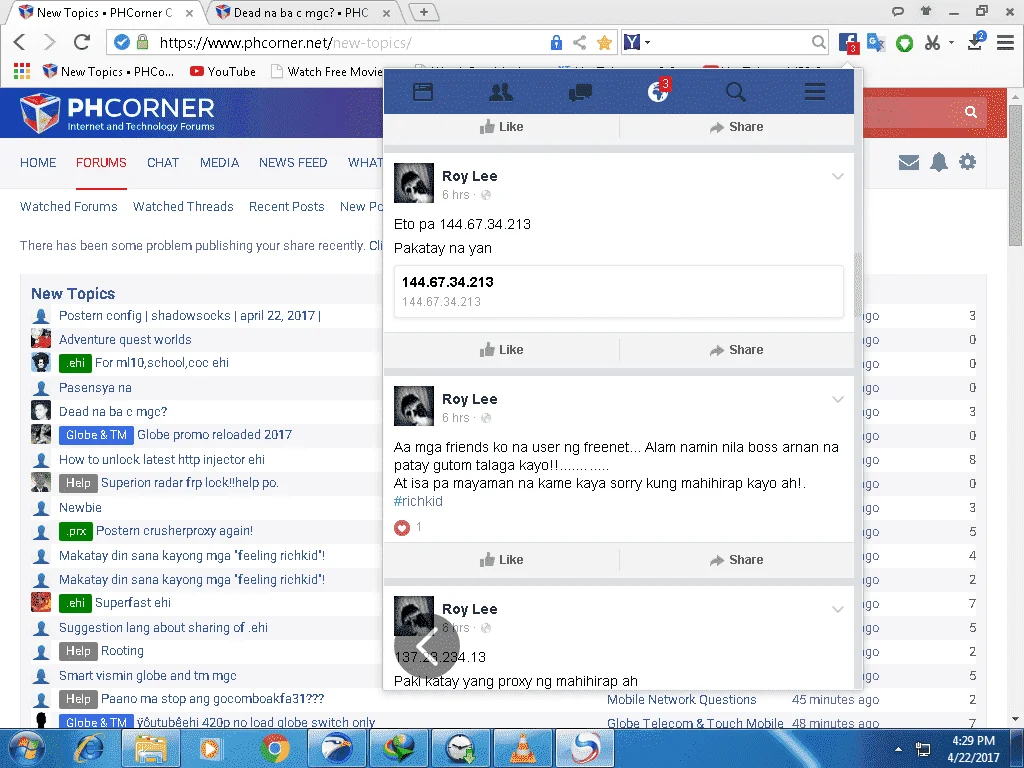Click the PHCorner search magnifier icon
Viewport: 1024px width, 768px height.
click(x=971, y=112)
